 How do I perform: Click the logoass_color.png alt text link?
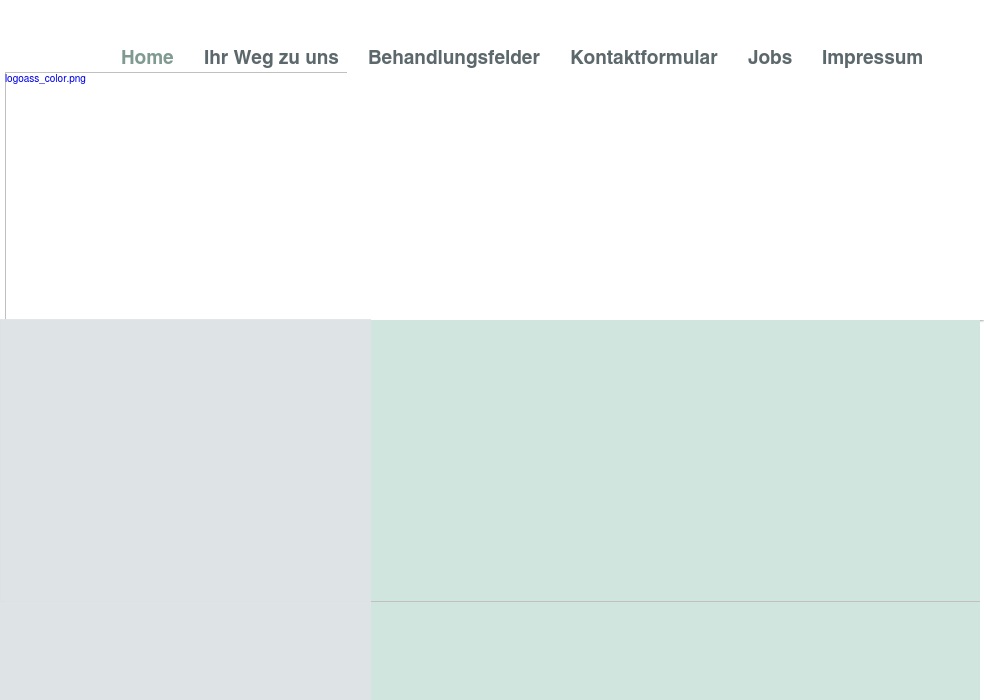point(45,79)
